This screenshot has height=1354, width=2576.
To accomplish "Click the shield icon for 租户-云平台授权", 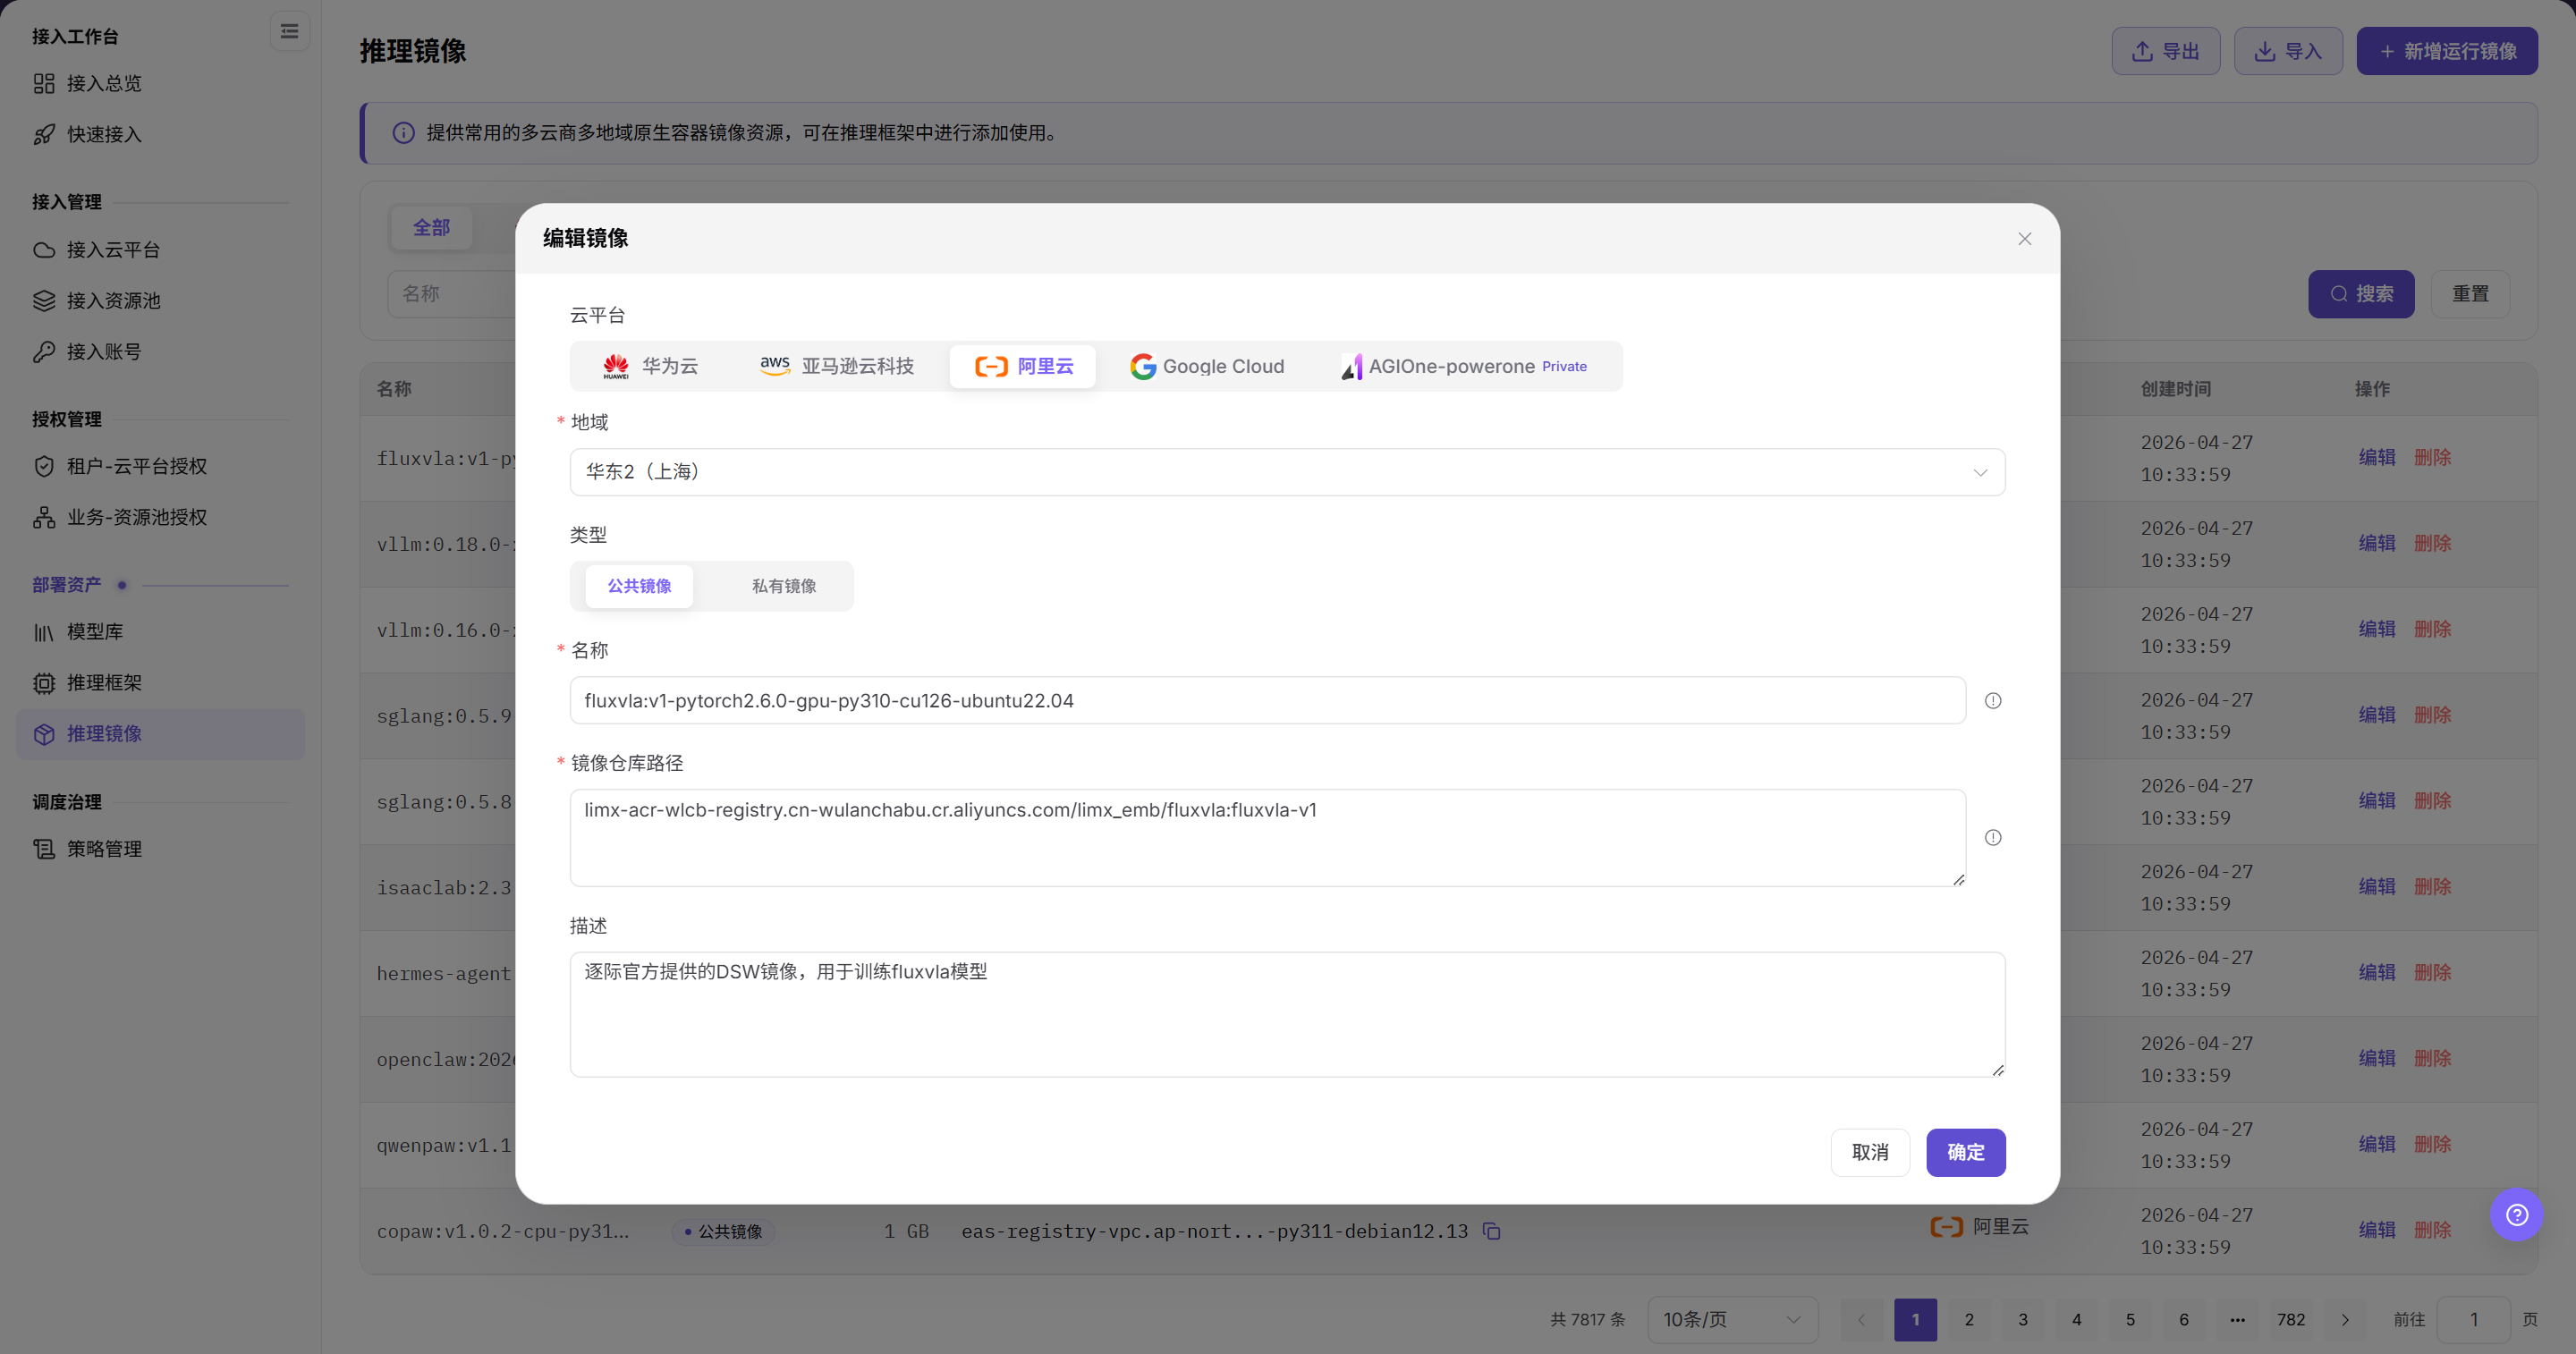I will [44, 466].
